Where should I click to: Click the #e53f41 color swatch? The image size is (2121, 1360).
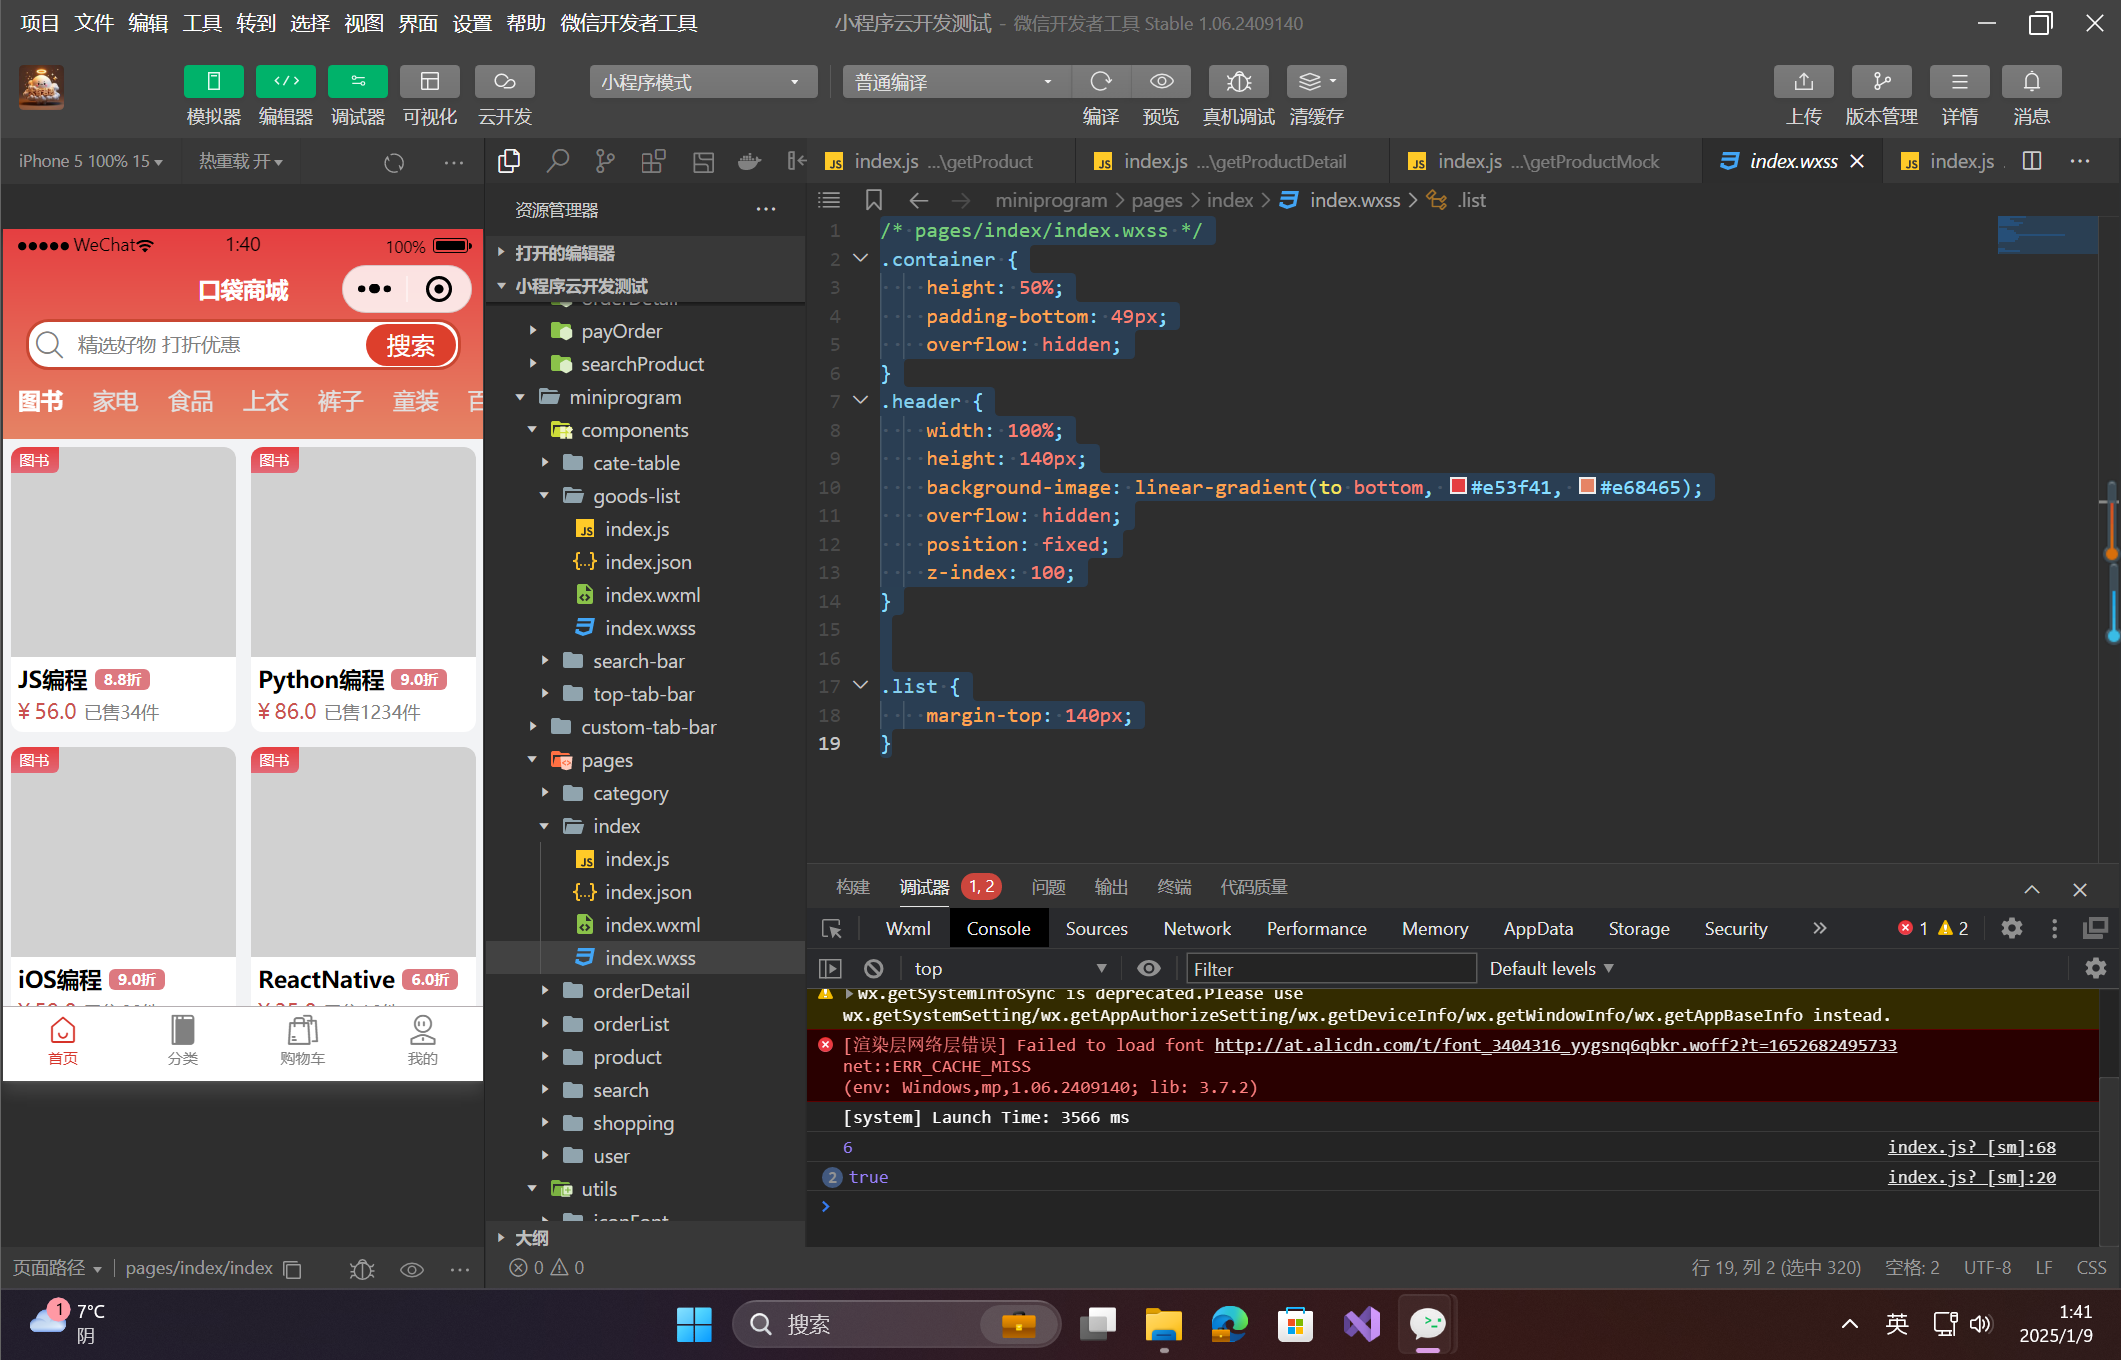point(1458,486)
